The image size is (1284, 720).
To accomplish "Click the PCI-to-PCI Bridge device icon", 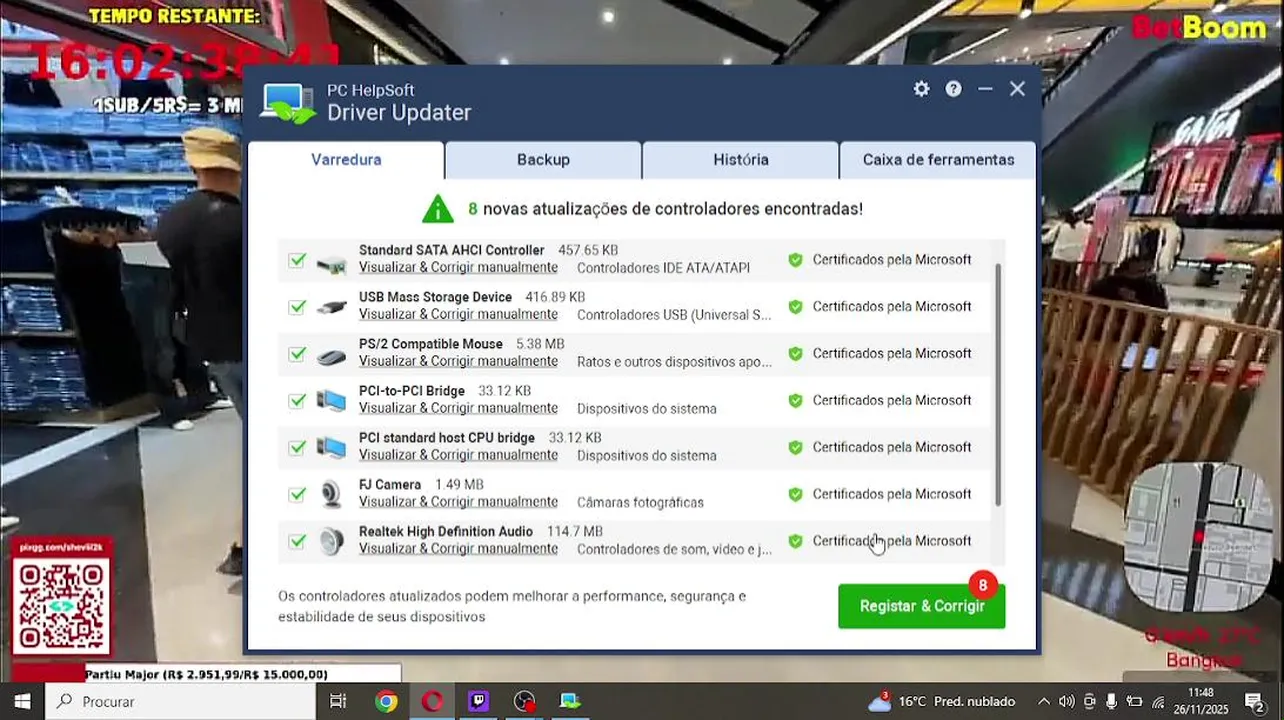I will click(x=331, y=401).
